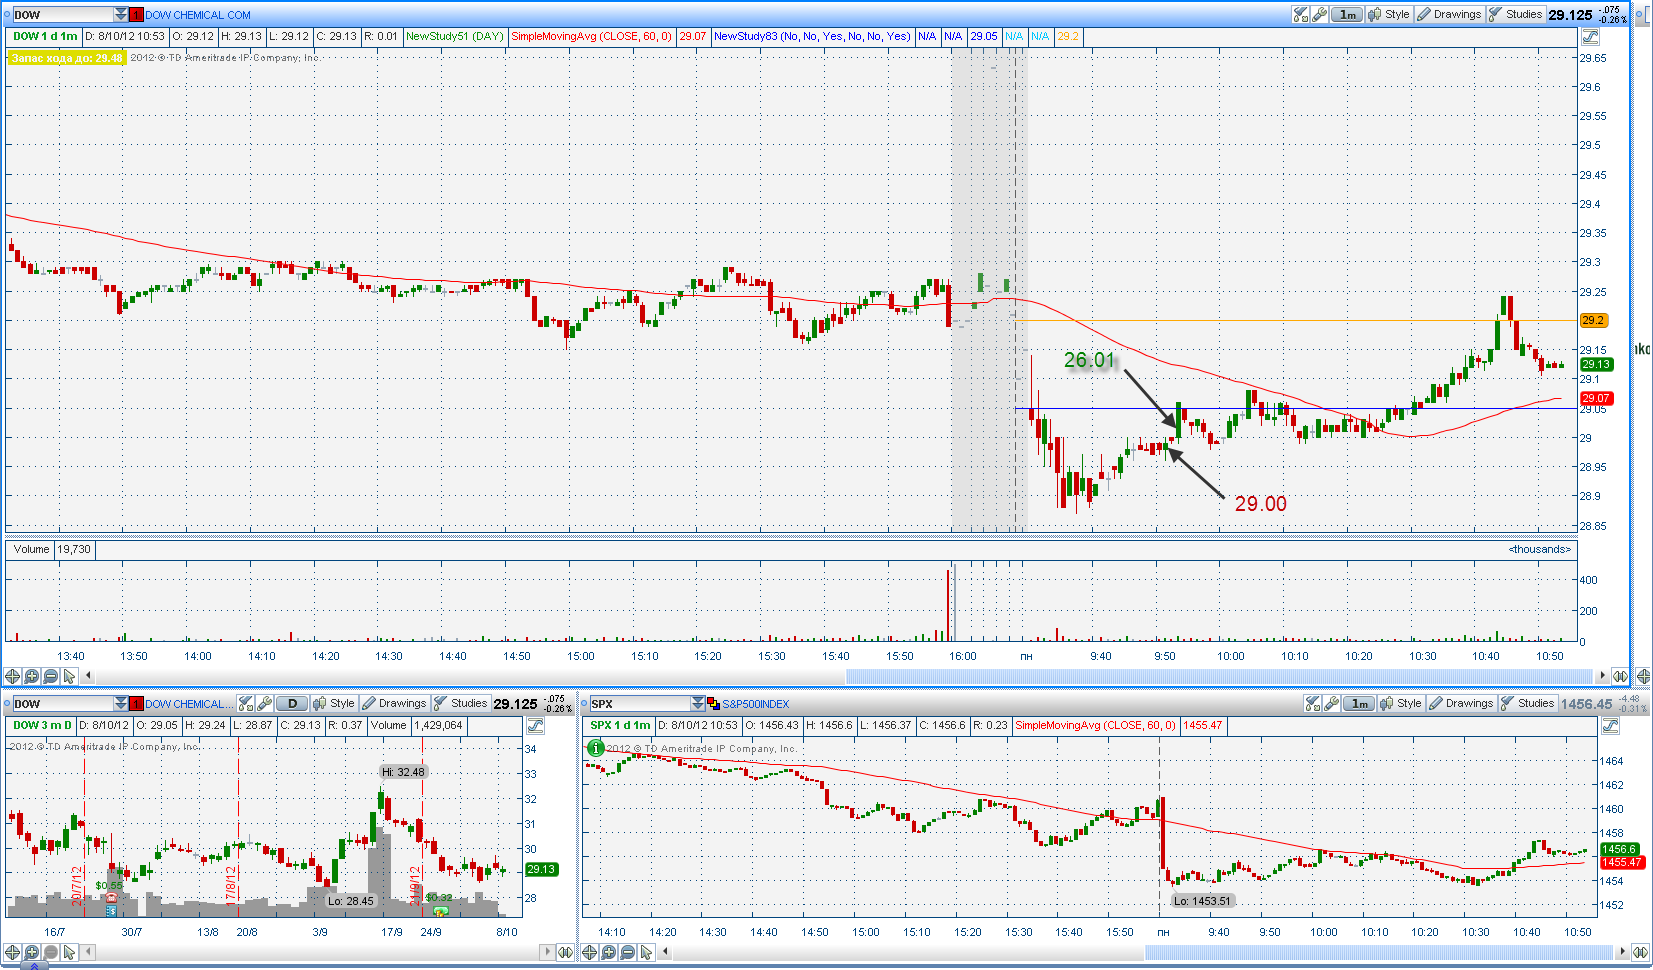Screen dimensions: 1653x970
Task: Click the crosshair icon in the main chart corner
Action: click(x=1643, y=676)
